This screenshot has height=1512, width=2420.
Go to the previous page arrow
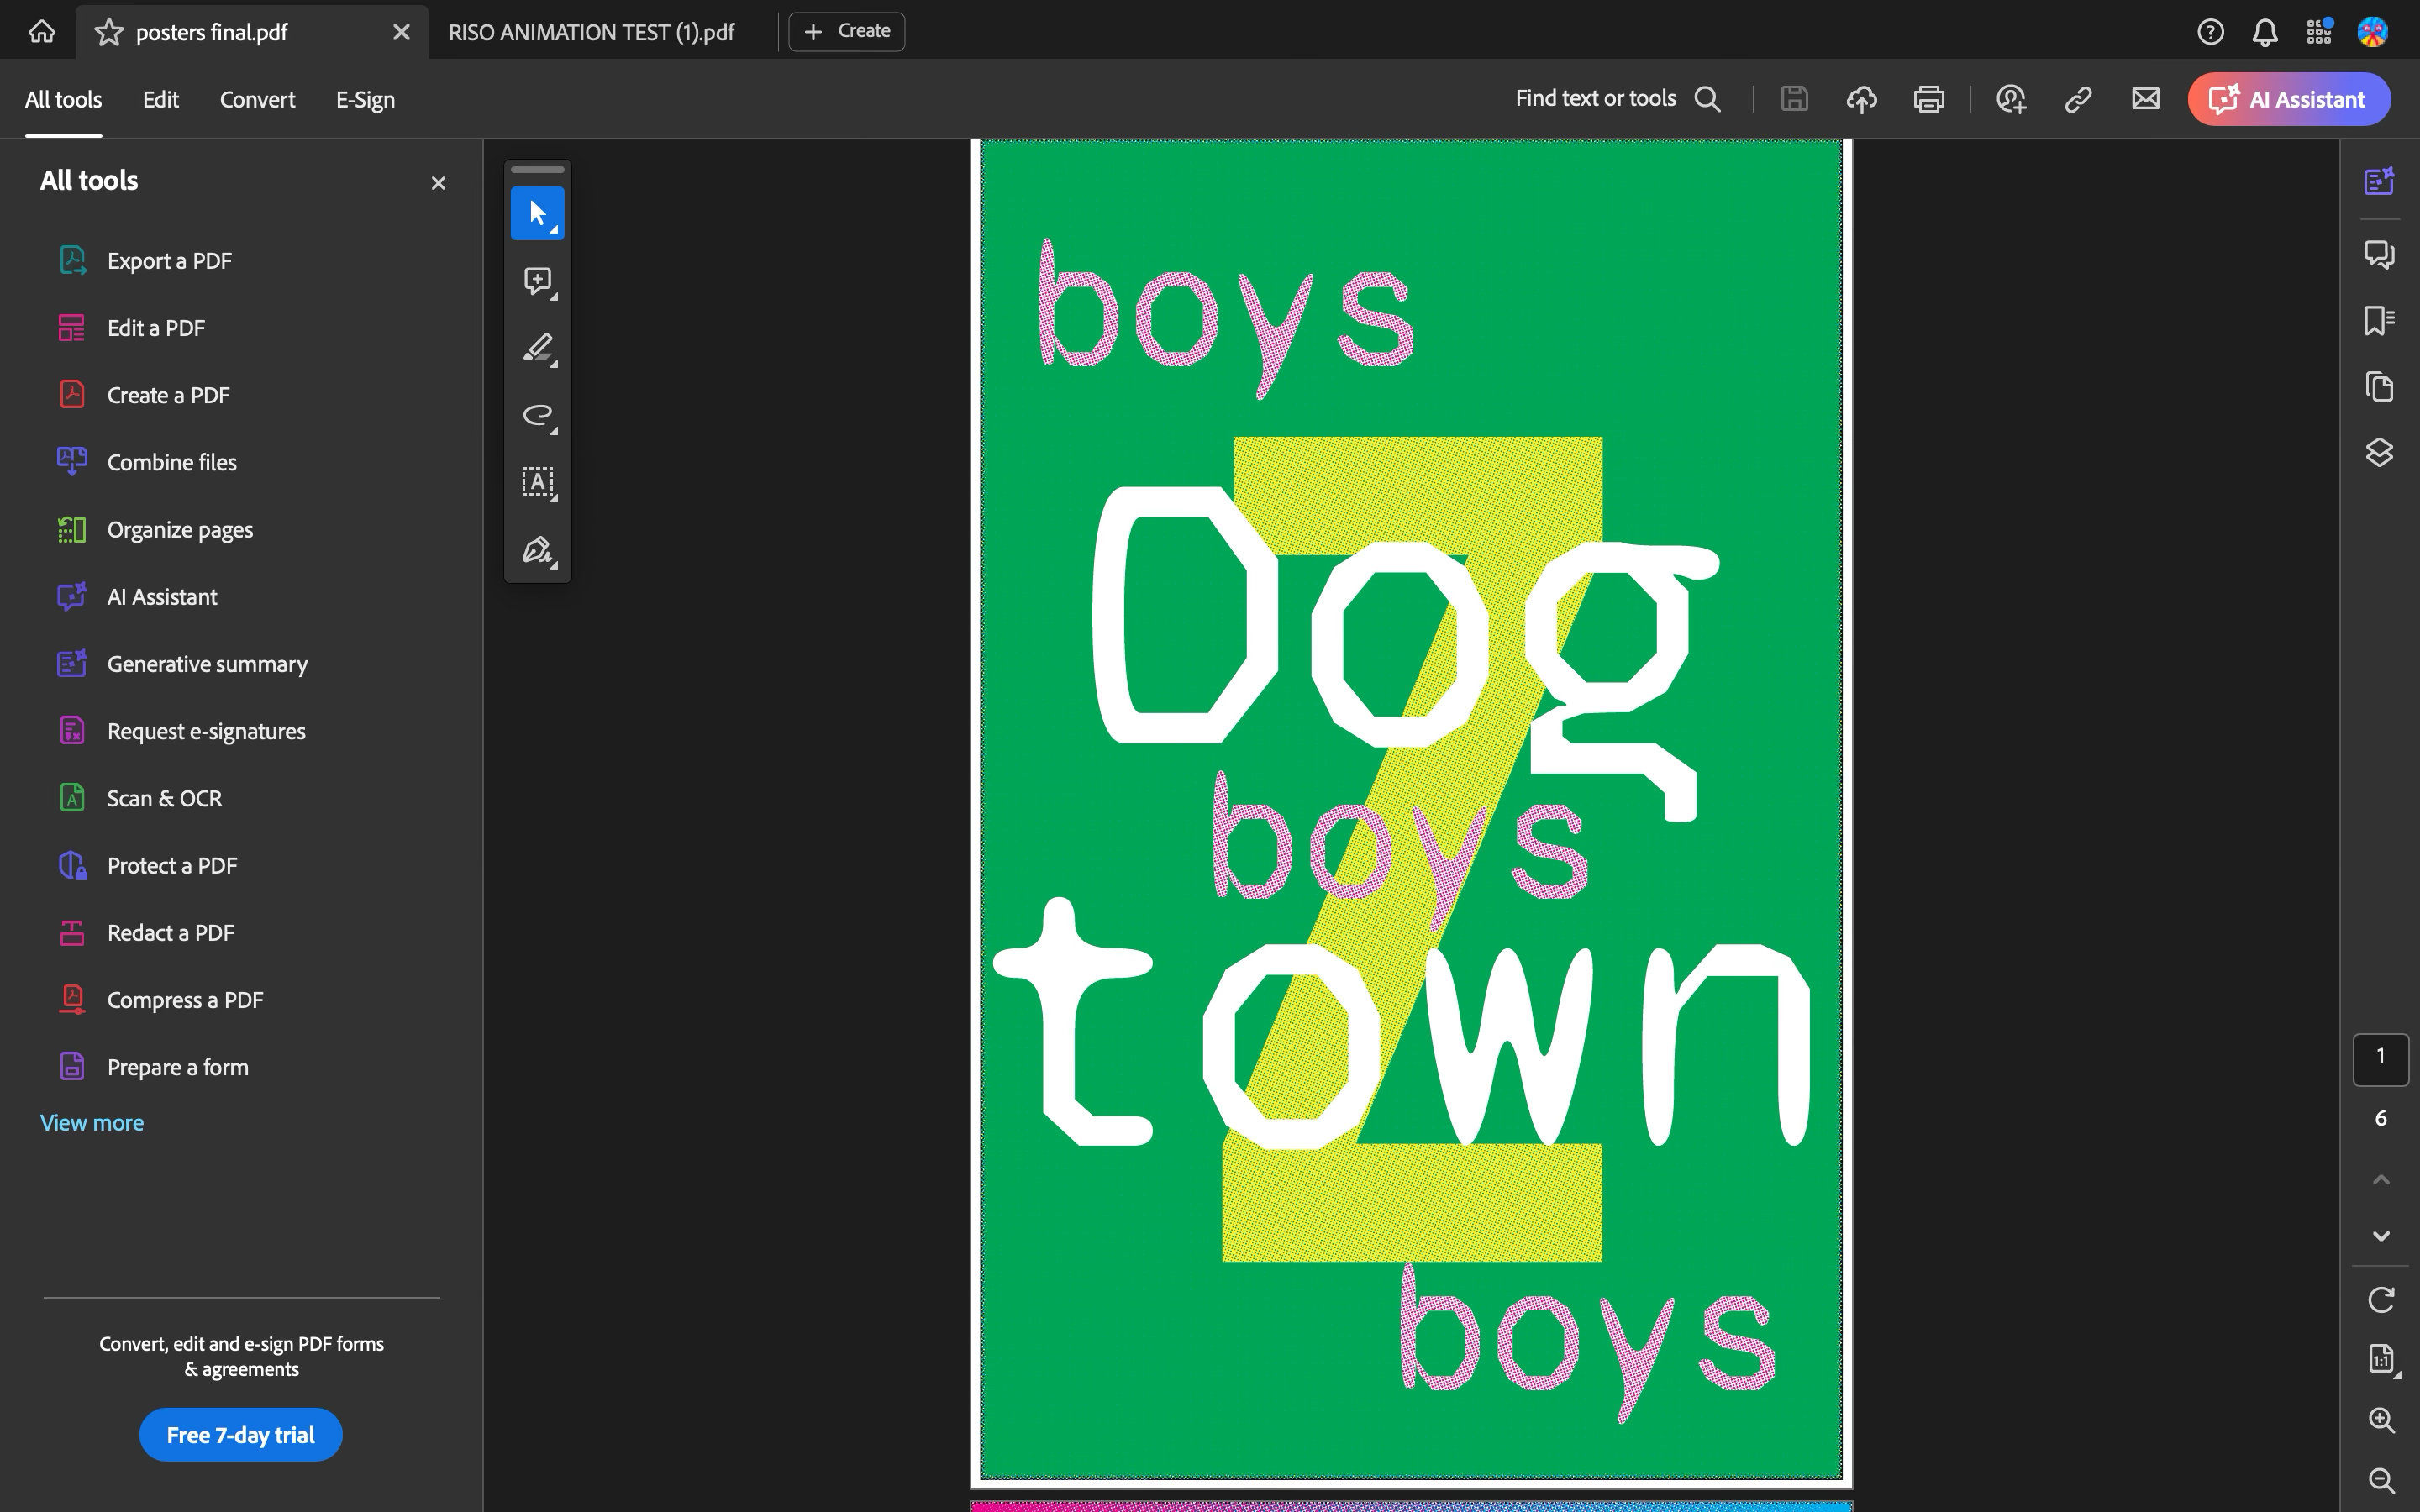(x=2381, y=1180)
